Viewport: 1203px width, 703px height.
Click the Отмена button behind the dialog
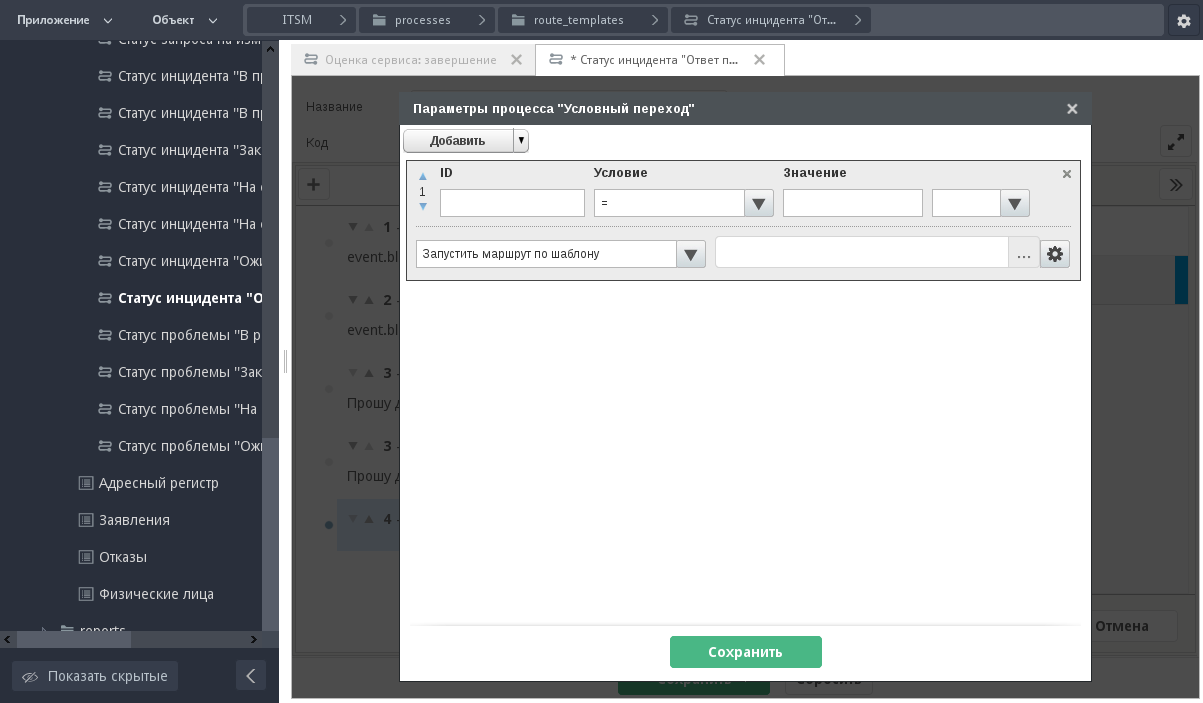1122,626
